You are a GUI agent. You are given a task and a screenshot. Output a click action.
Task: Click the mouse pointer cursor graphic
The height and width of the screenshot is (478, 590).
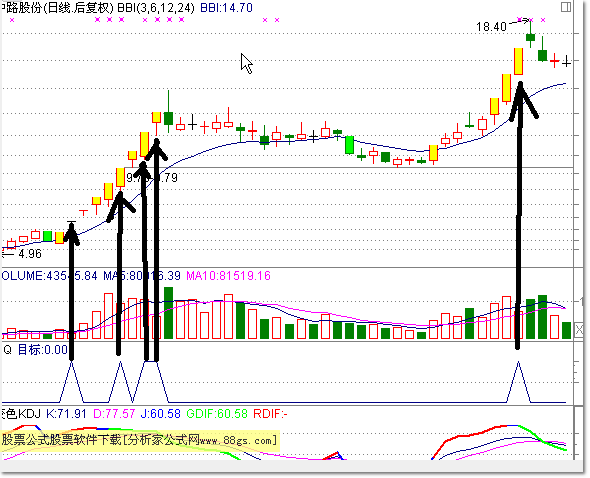(x=246, y=63)
